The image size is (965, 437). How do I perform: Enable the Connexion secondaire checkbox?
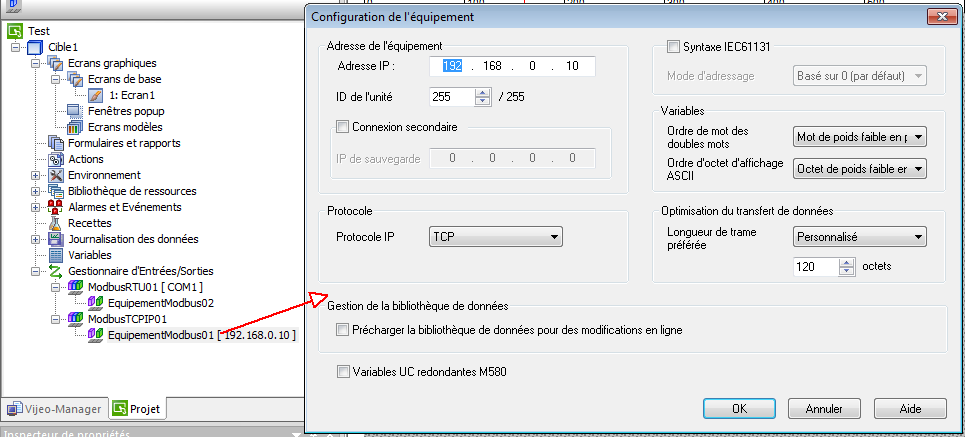click(343, 127)
